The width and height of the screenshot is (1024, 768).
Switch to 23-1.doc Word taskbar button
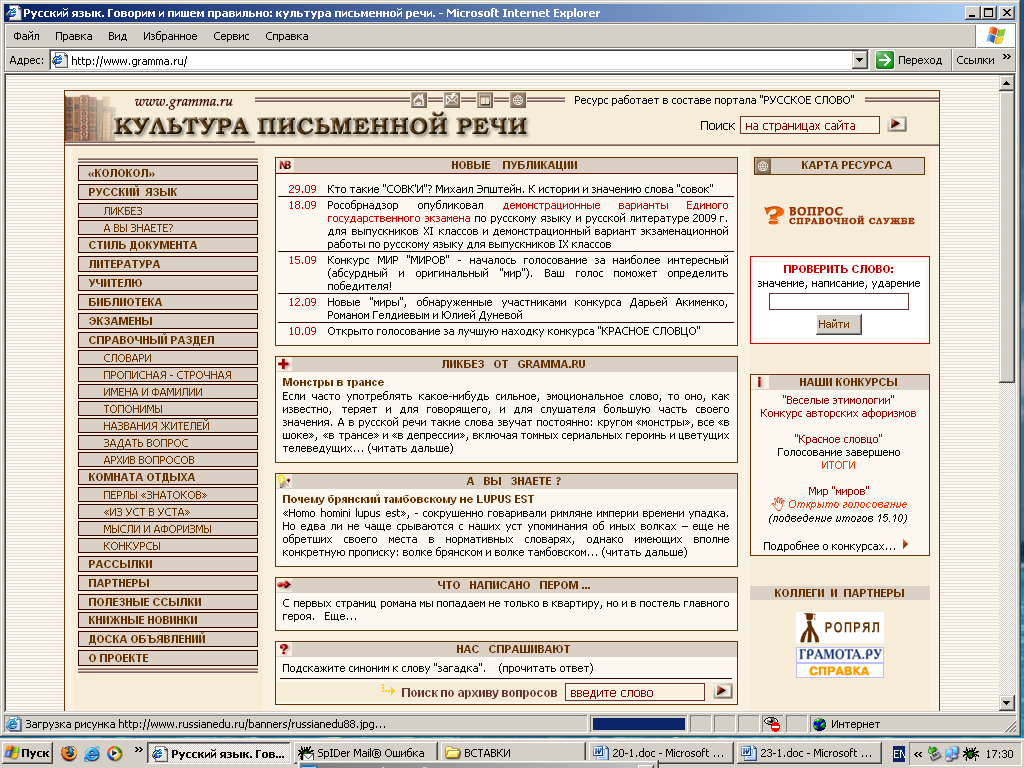[808, 753]
